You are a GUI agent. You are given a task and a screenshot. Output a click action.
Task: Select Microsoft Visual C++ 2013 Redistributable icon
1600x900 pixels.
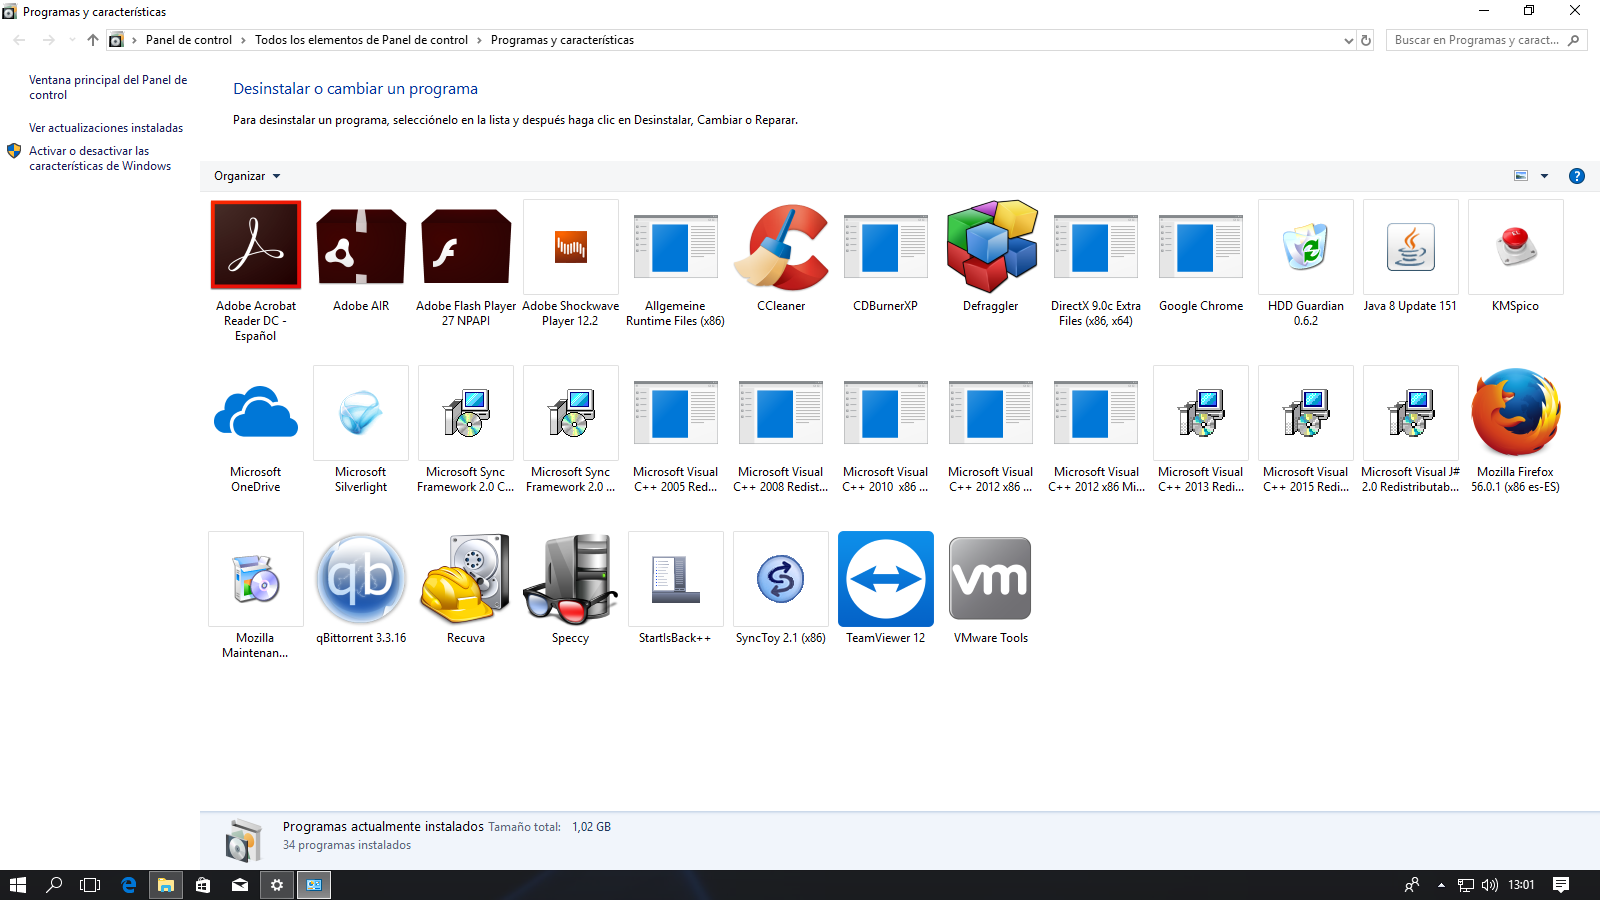1201,413
